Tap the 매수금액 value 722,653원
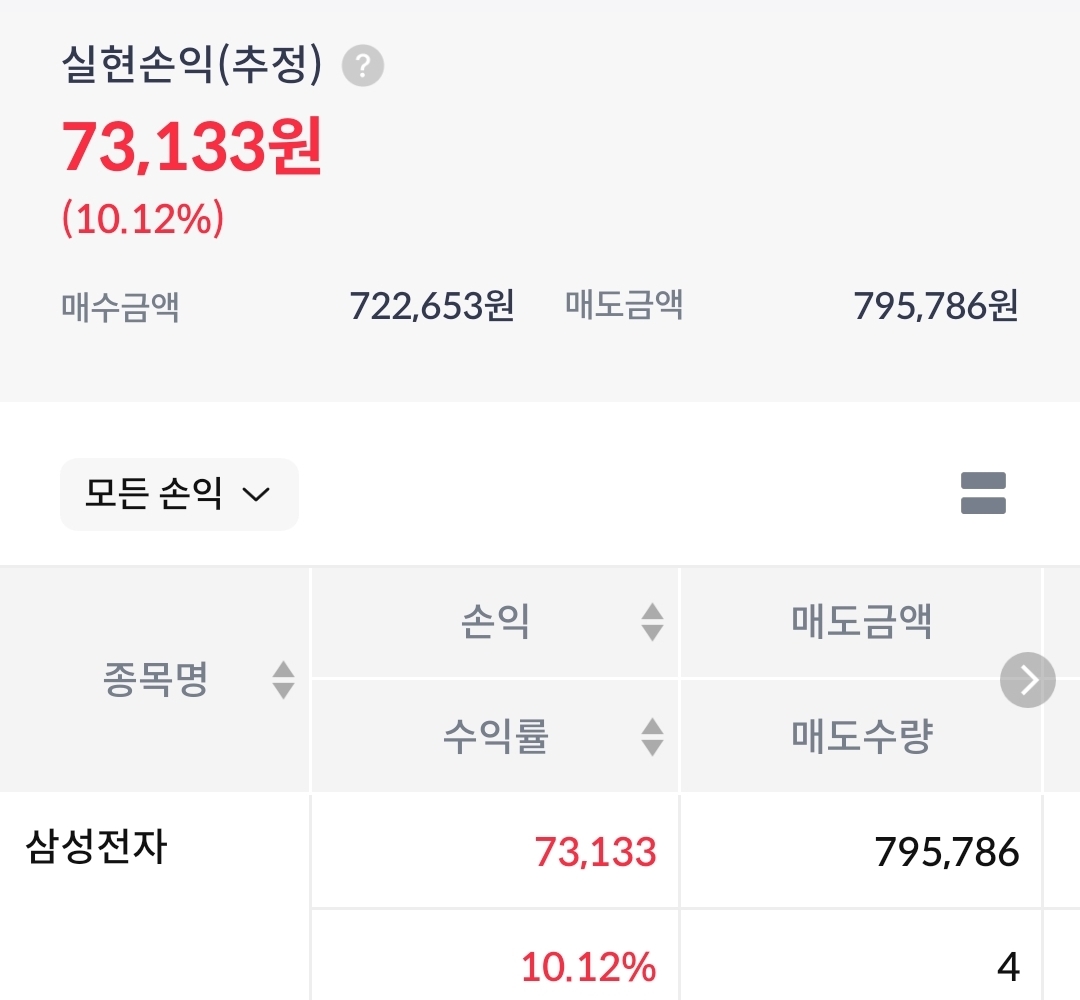 coord(431,305)
